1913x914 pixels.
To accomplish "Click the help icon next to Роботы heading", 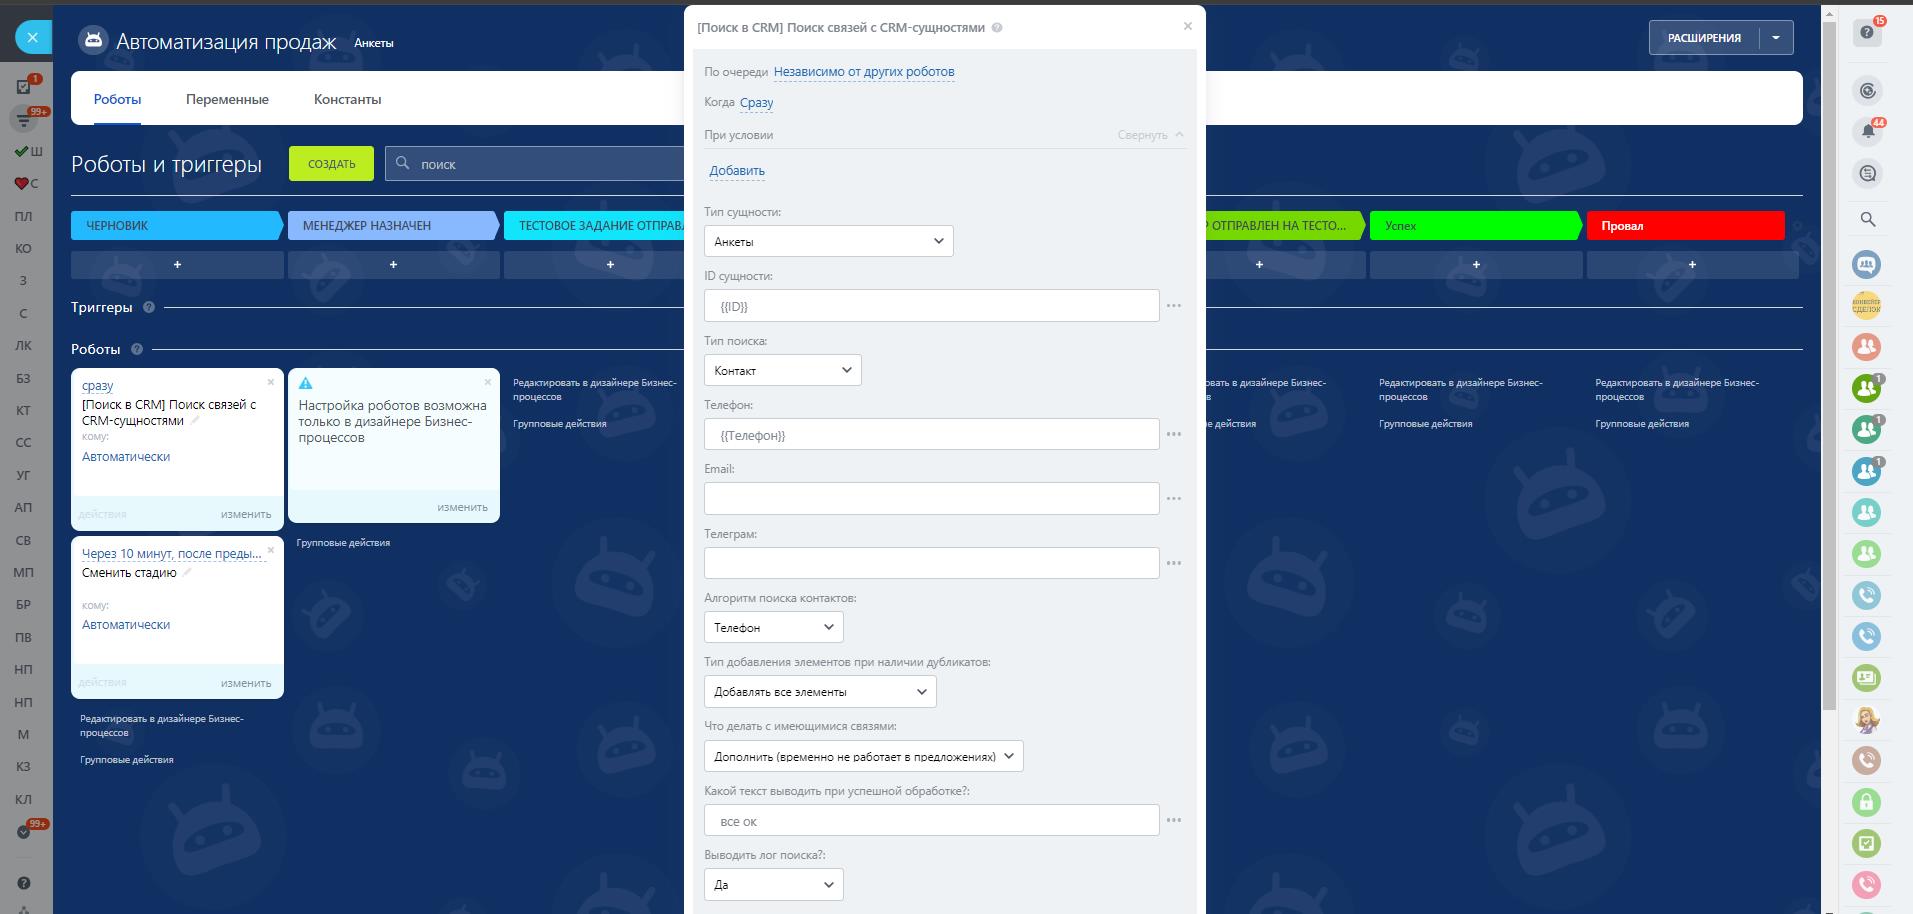I will (x=137, y=349).
